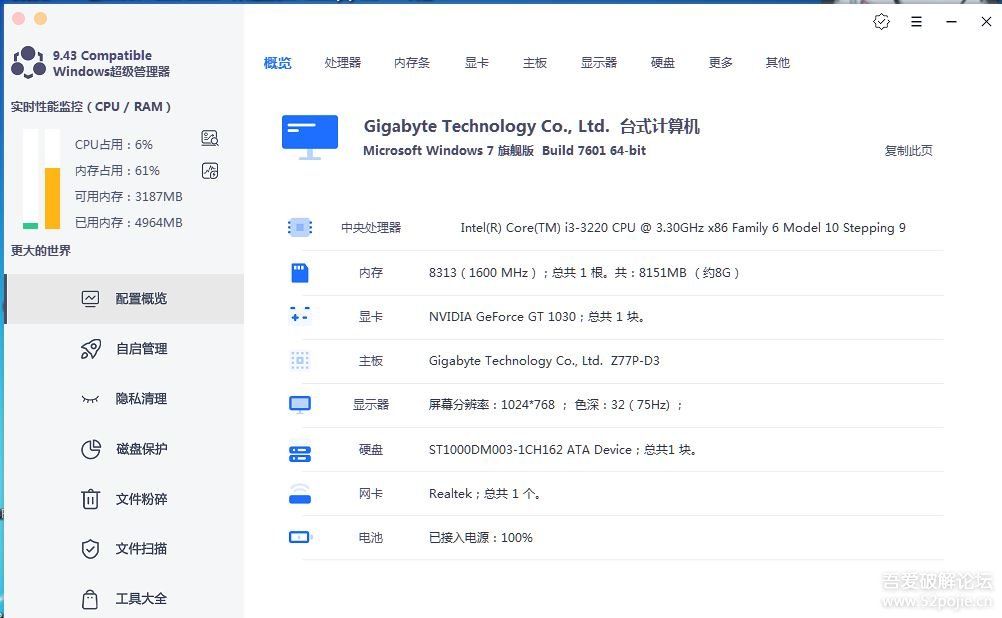This screenshot has width=1002, height=618.
Task: Click the 内存占用：61% readout
Action: 117,171
